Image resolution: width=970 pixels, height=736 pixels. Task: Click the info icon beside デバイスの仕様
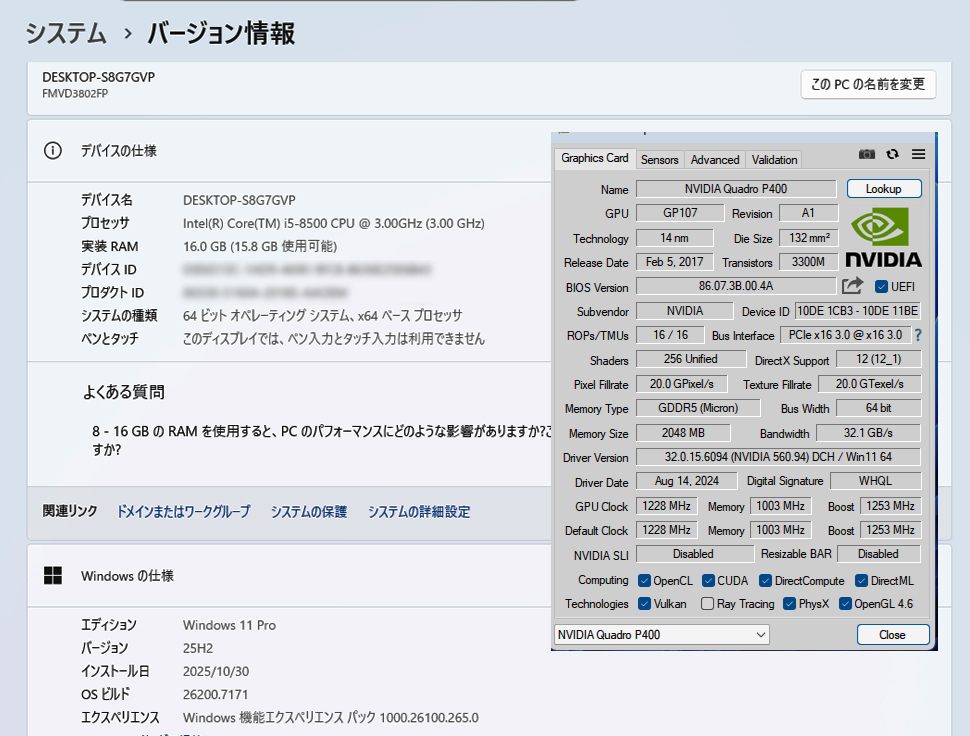click(x=53, y=151)
